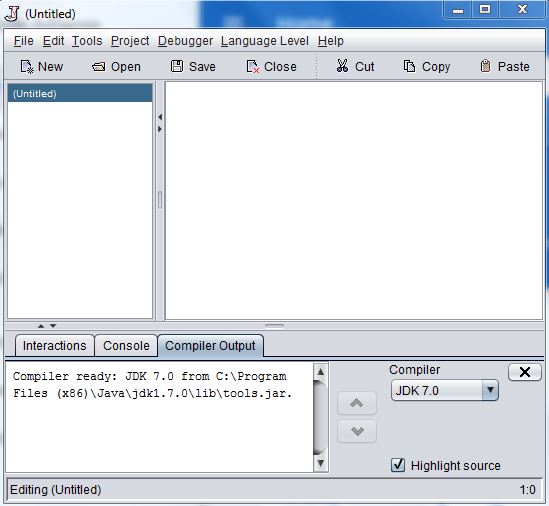The height and width of the screenshot is (506, 549).
Task: Open the Tools menu
Action: [x=87, y=41]
